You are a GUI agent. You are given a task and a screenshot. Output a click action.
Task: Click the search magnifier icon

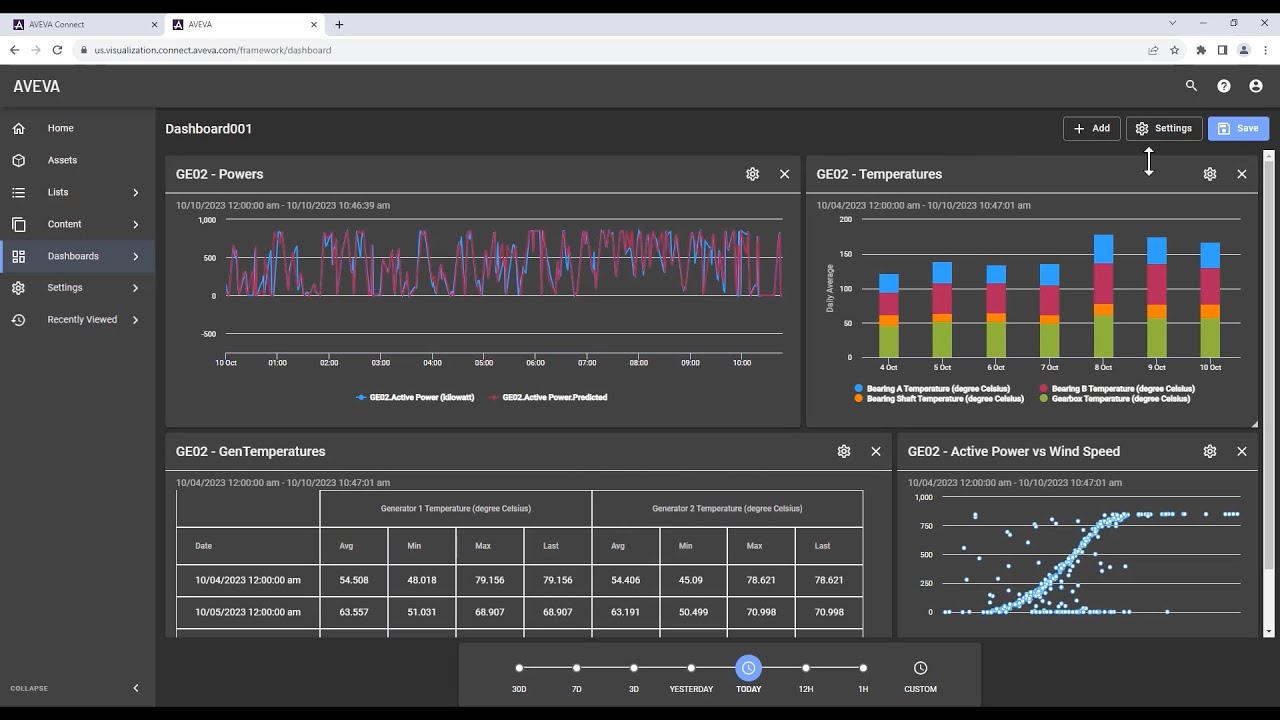click(x=1191, y=86)
